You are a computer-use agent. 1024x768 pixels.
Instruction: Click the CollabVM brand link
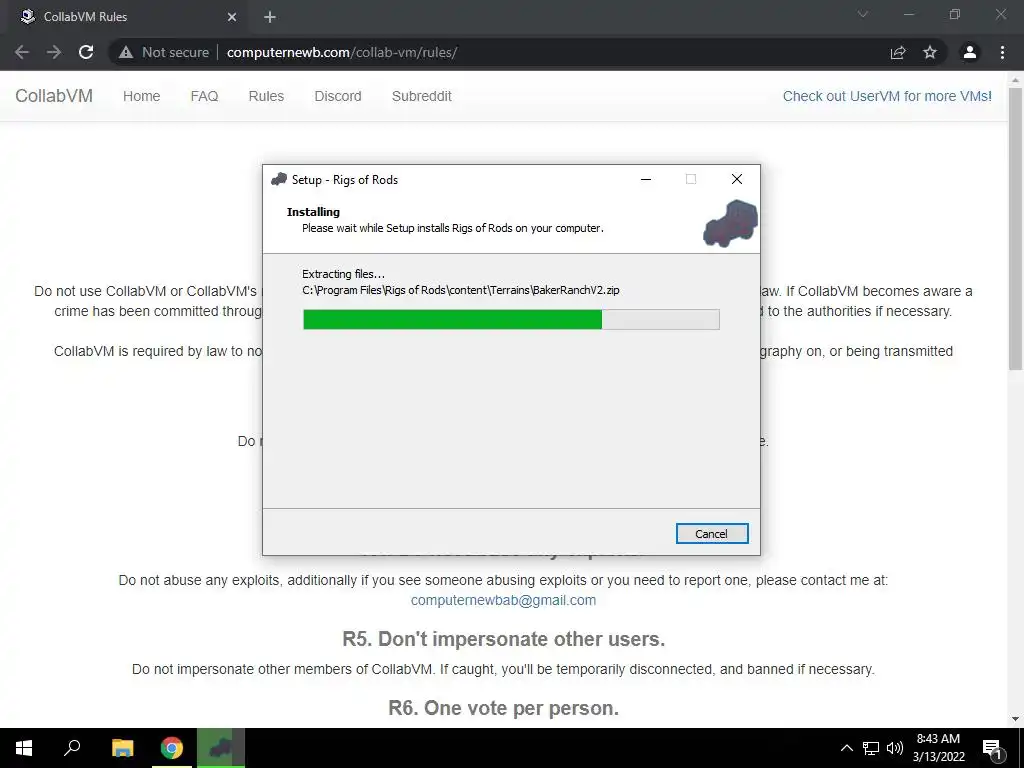tap(54, 96)
